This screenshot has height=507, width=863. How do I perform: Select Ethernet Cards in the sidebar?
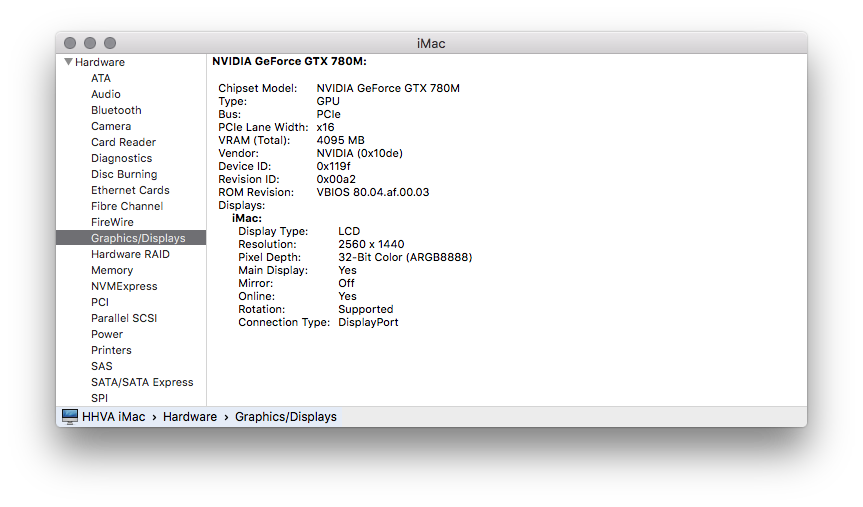[130, 190]
